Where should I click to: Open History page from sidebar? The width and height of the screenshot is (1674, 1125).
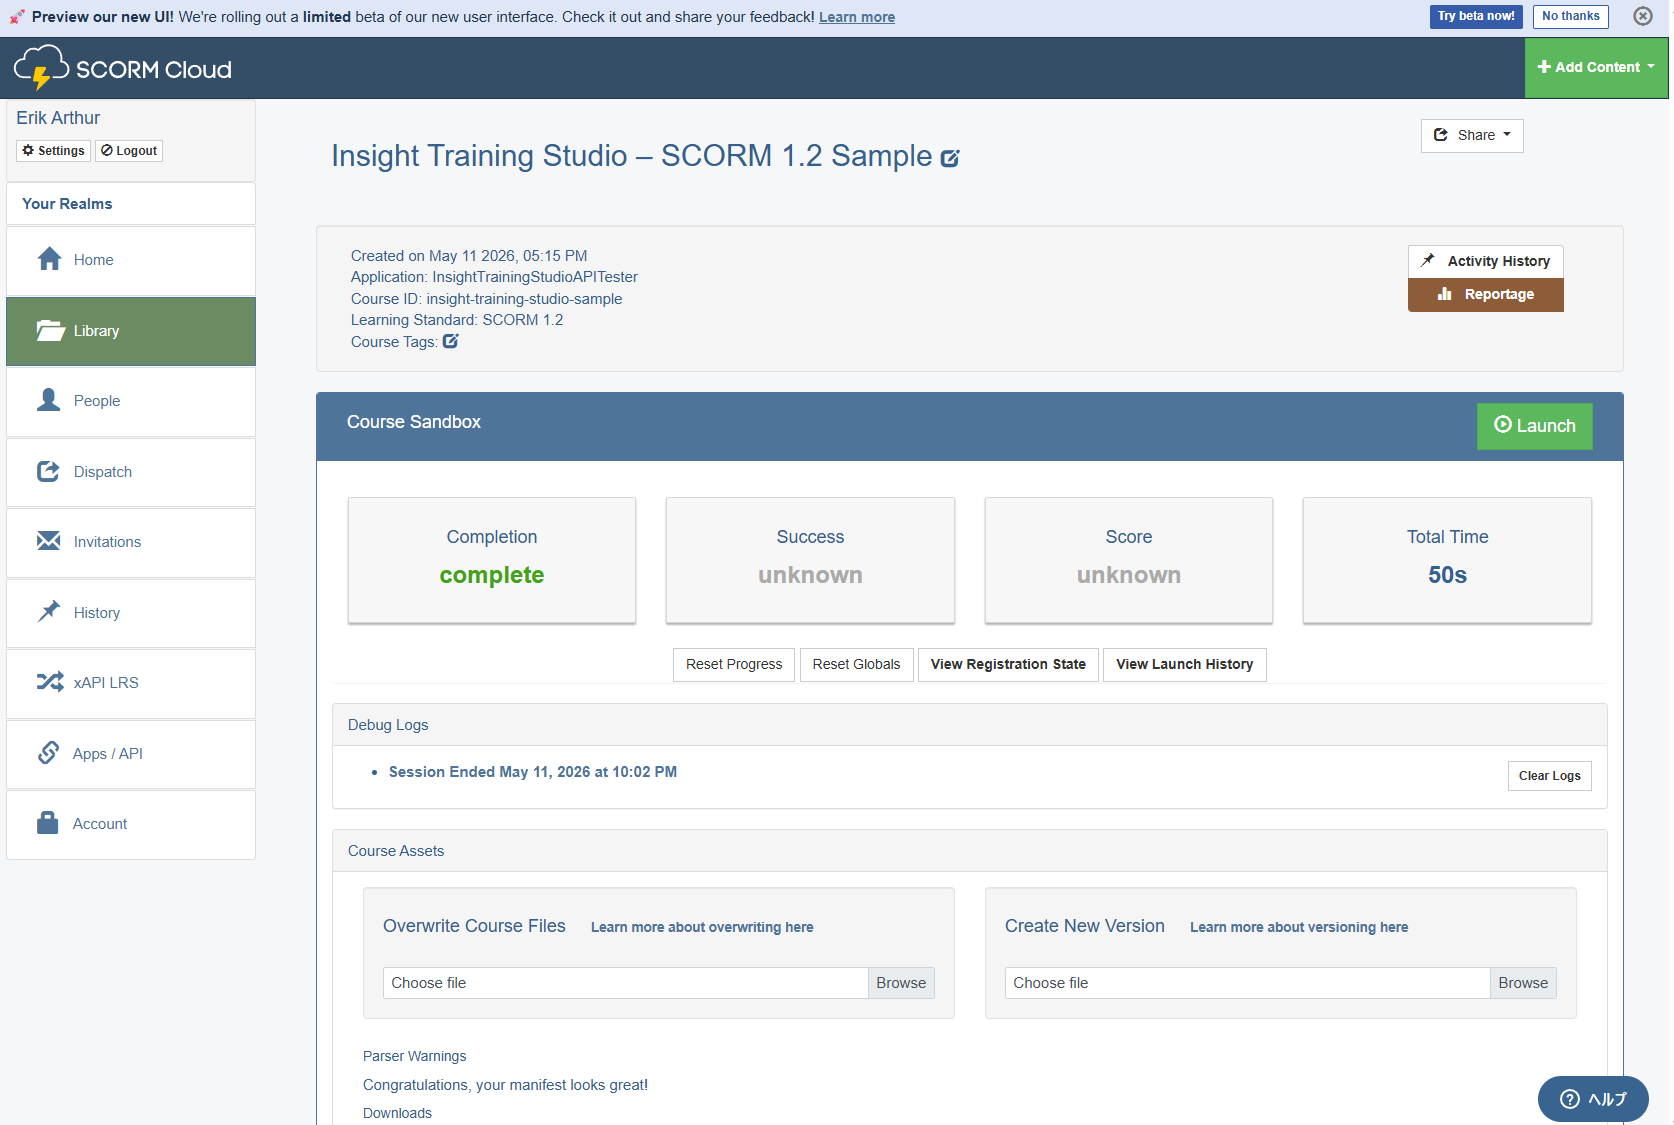coord(131,612)
